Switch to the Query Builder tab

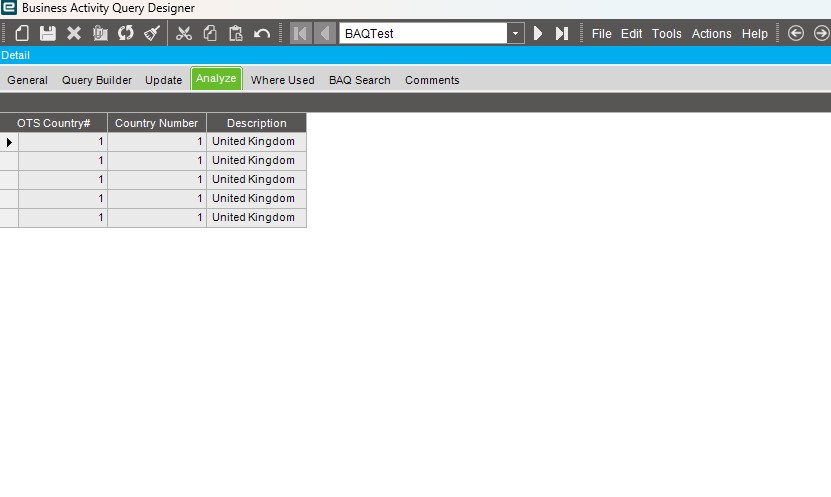(x=96, y=80)
